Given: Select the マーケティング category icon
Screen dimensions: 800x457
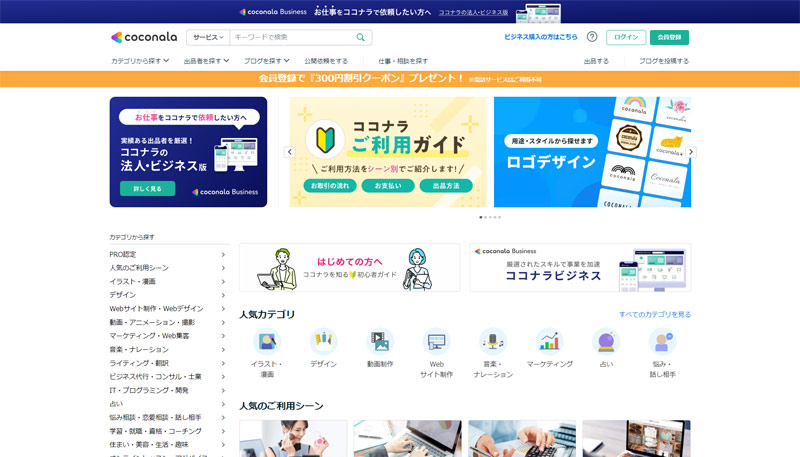Looking at the screenshot, I should (549, 341).
